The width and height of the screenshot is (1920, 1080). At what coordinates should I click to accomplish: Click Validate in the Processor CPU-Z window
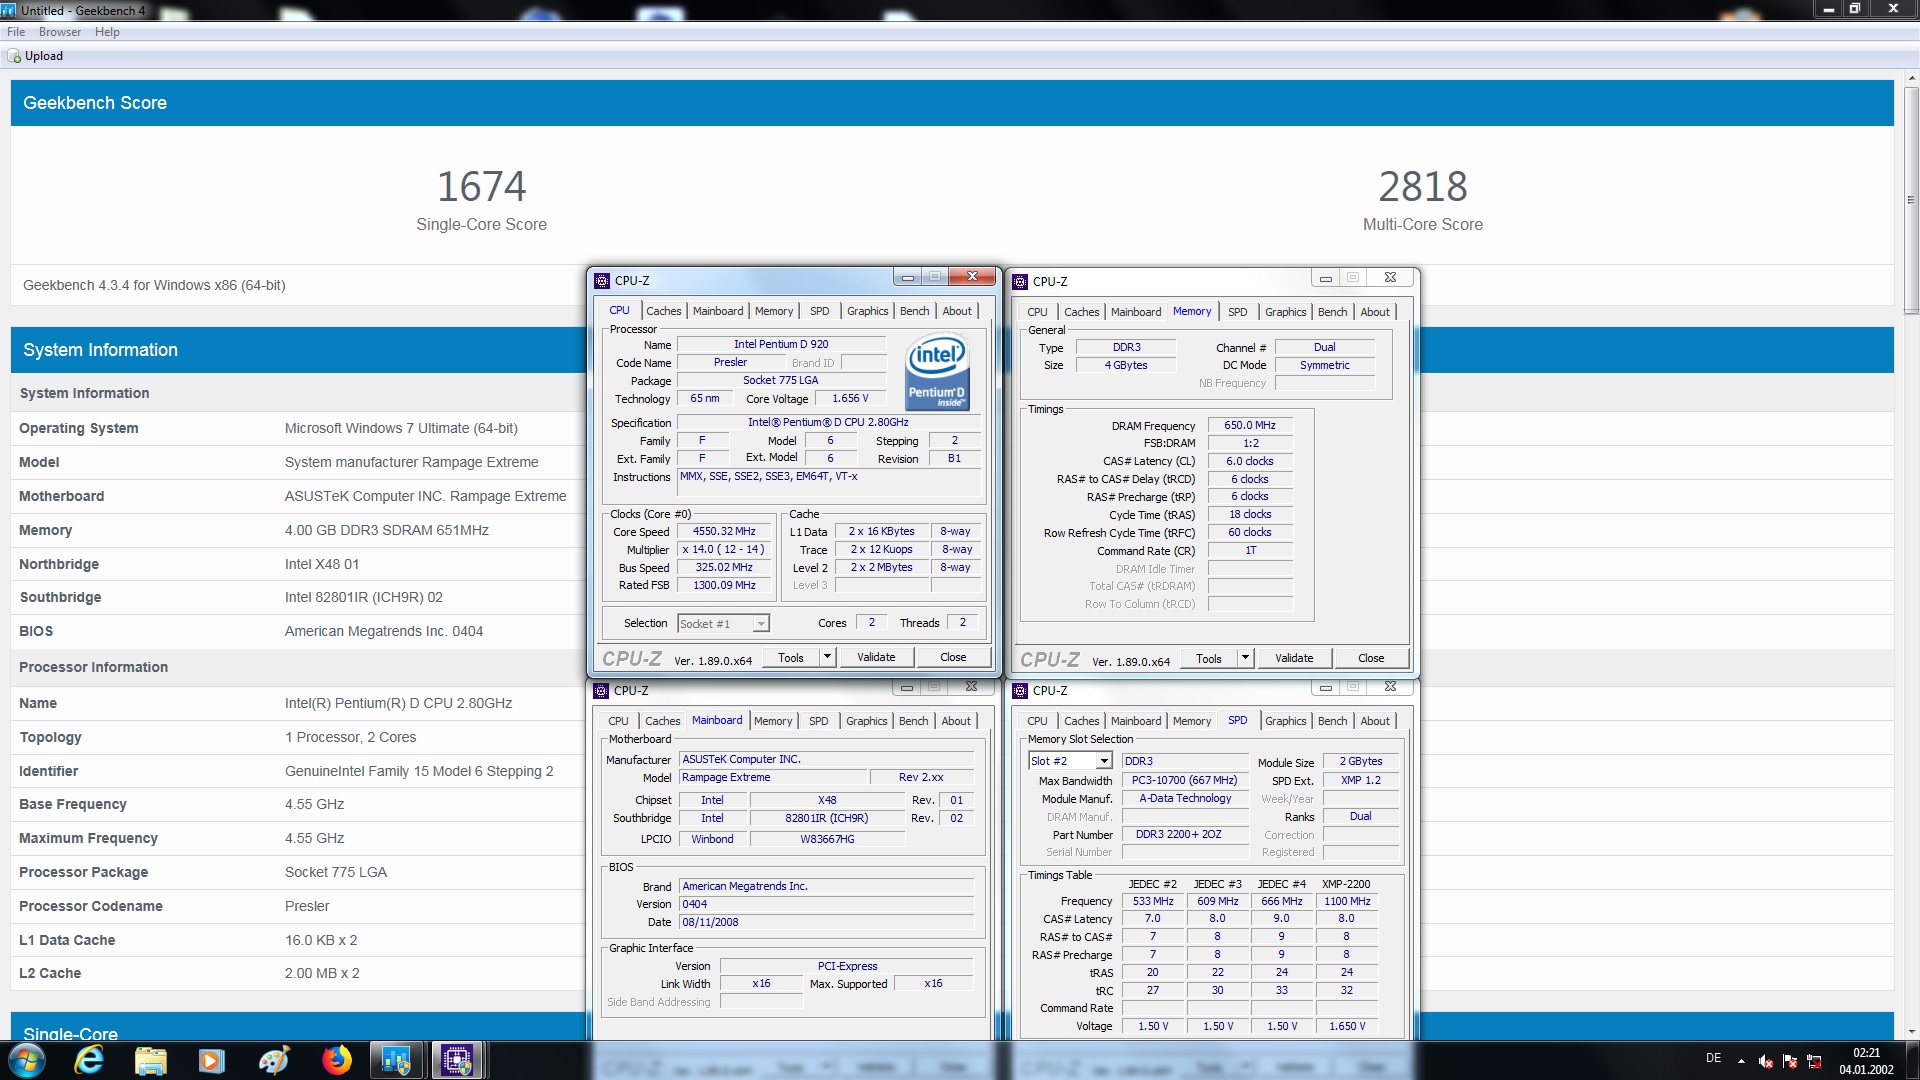pos(876,657)
